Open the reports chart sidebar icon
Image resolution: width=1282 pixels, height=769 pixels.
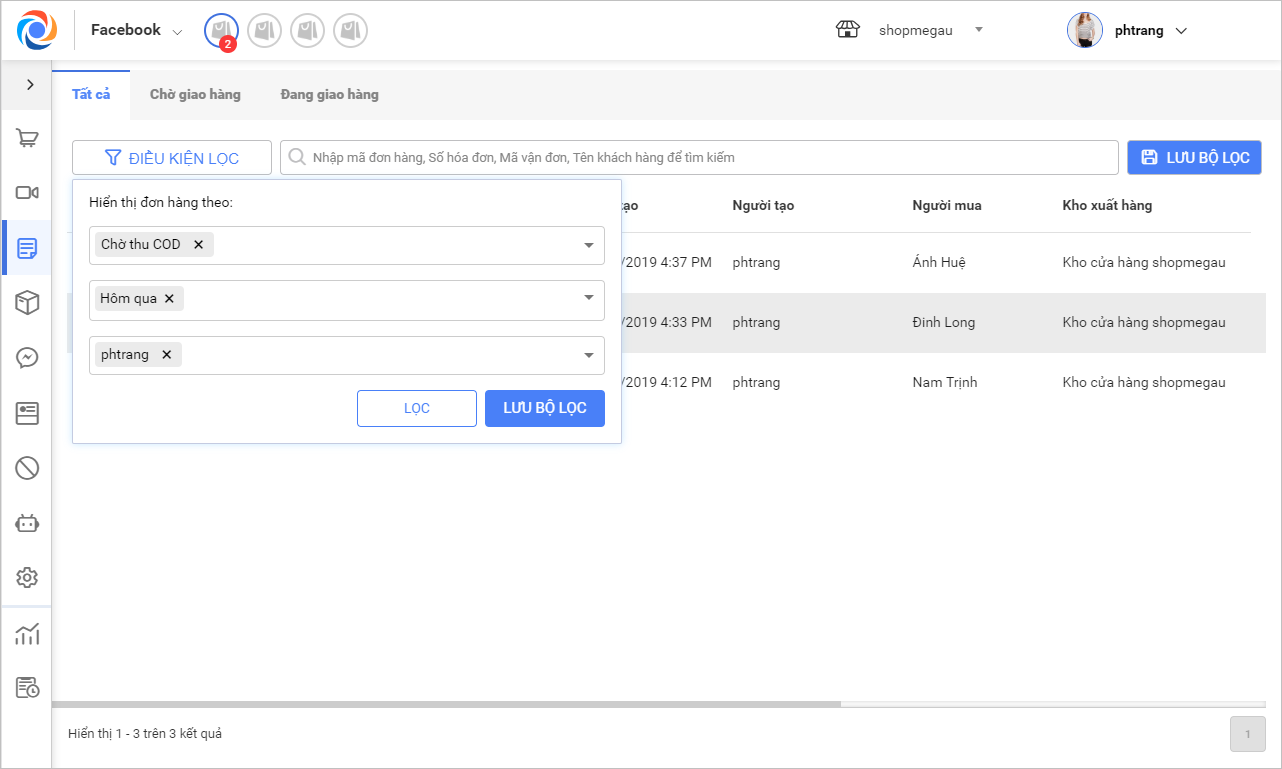[27, 633]
